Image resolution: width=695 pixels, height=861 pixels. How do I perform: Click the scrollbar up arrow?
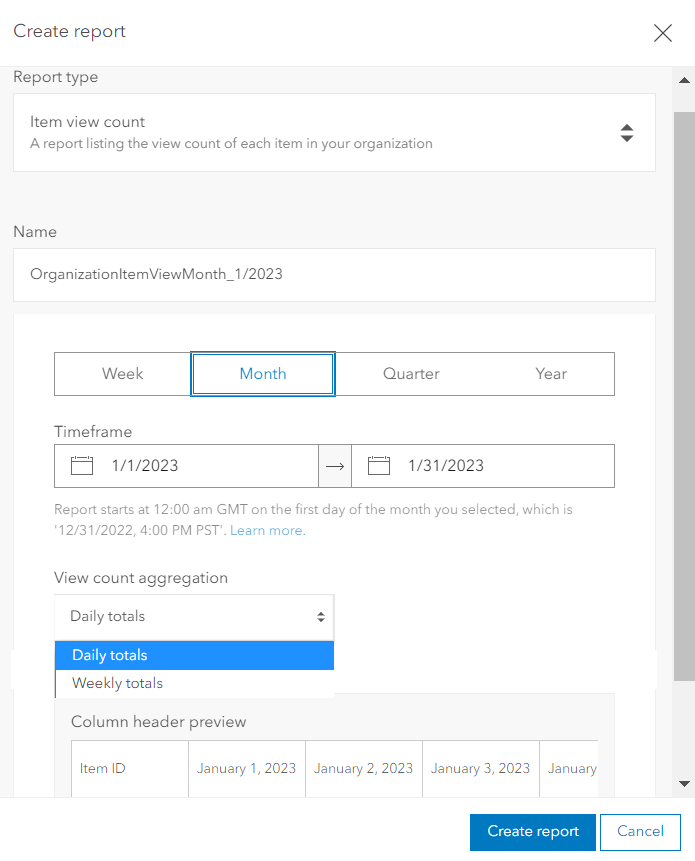pyautogui.click(x=684, y=80)
